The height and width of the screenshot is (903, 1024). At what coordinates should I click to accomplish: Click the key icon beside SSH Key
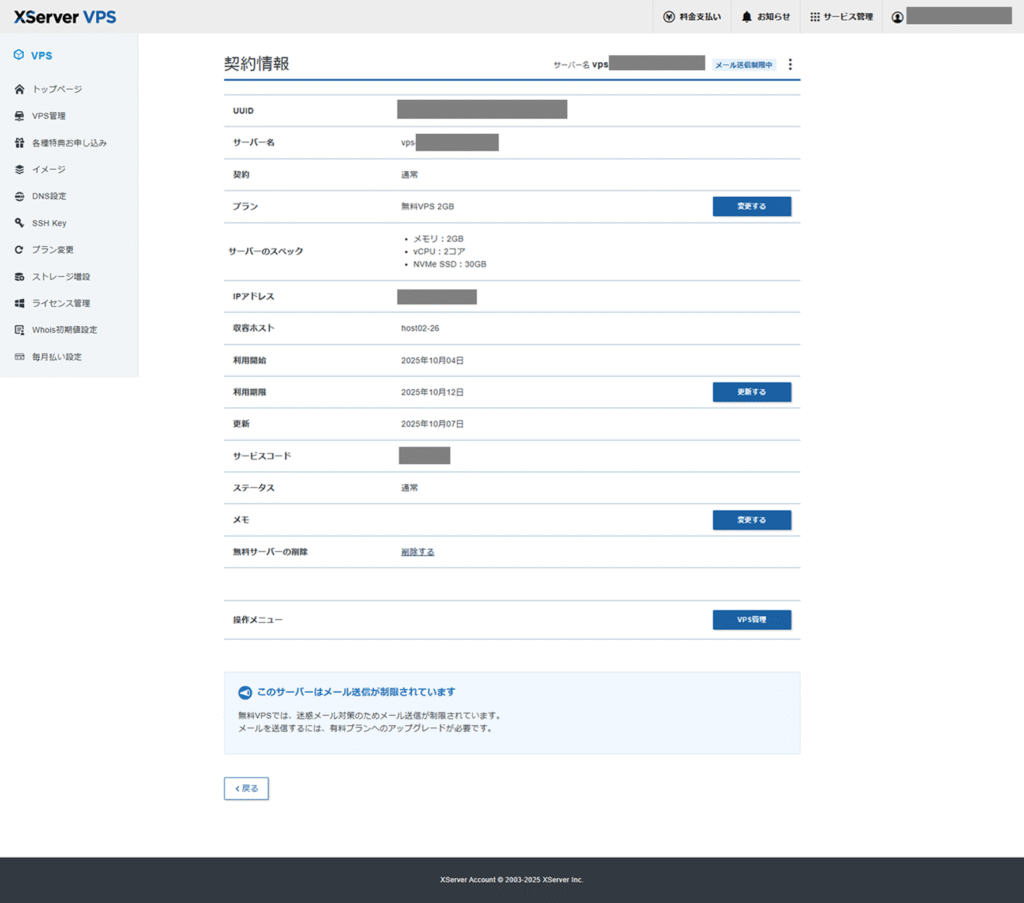tap(19, 223)
